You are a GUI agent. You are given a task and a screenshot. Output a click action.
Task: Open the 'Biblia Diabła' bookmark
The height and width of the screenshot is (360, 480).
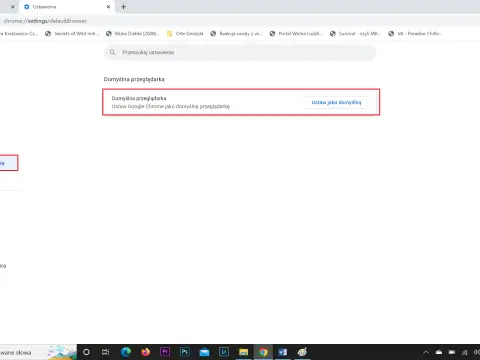133,34
